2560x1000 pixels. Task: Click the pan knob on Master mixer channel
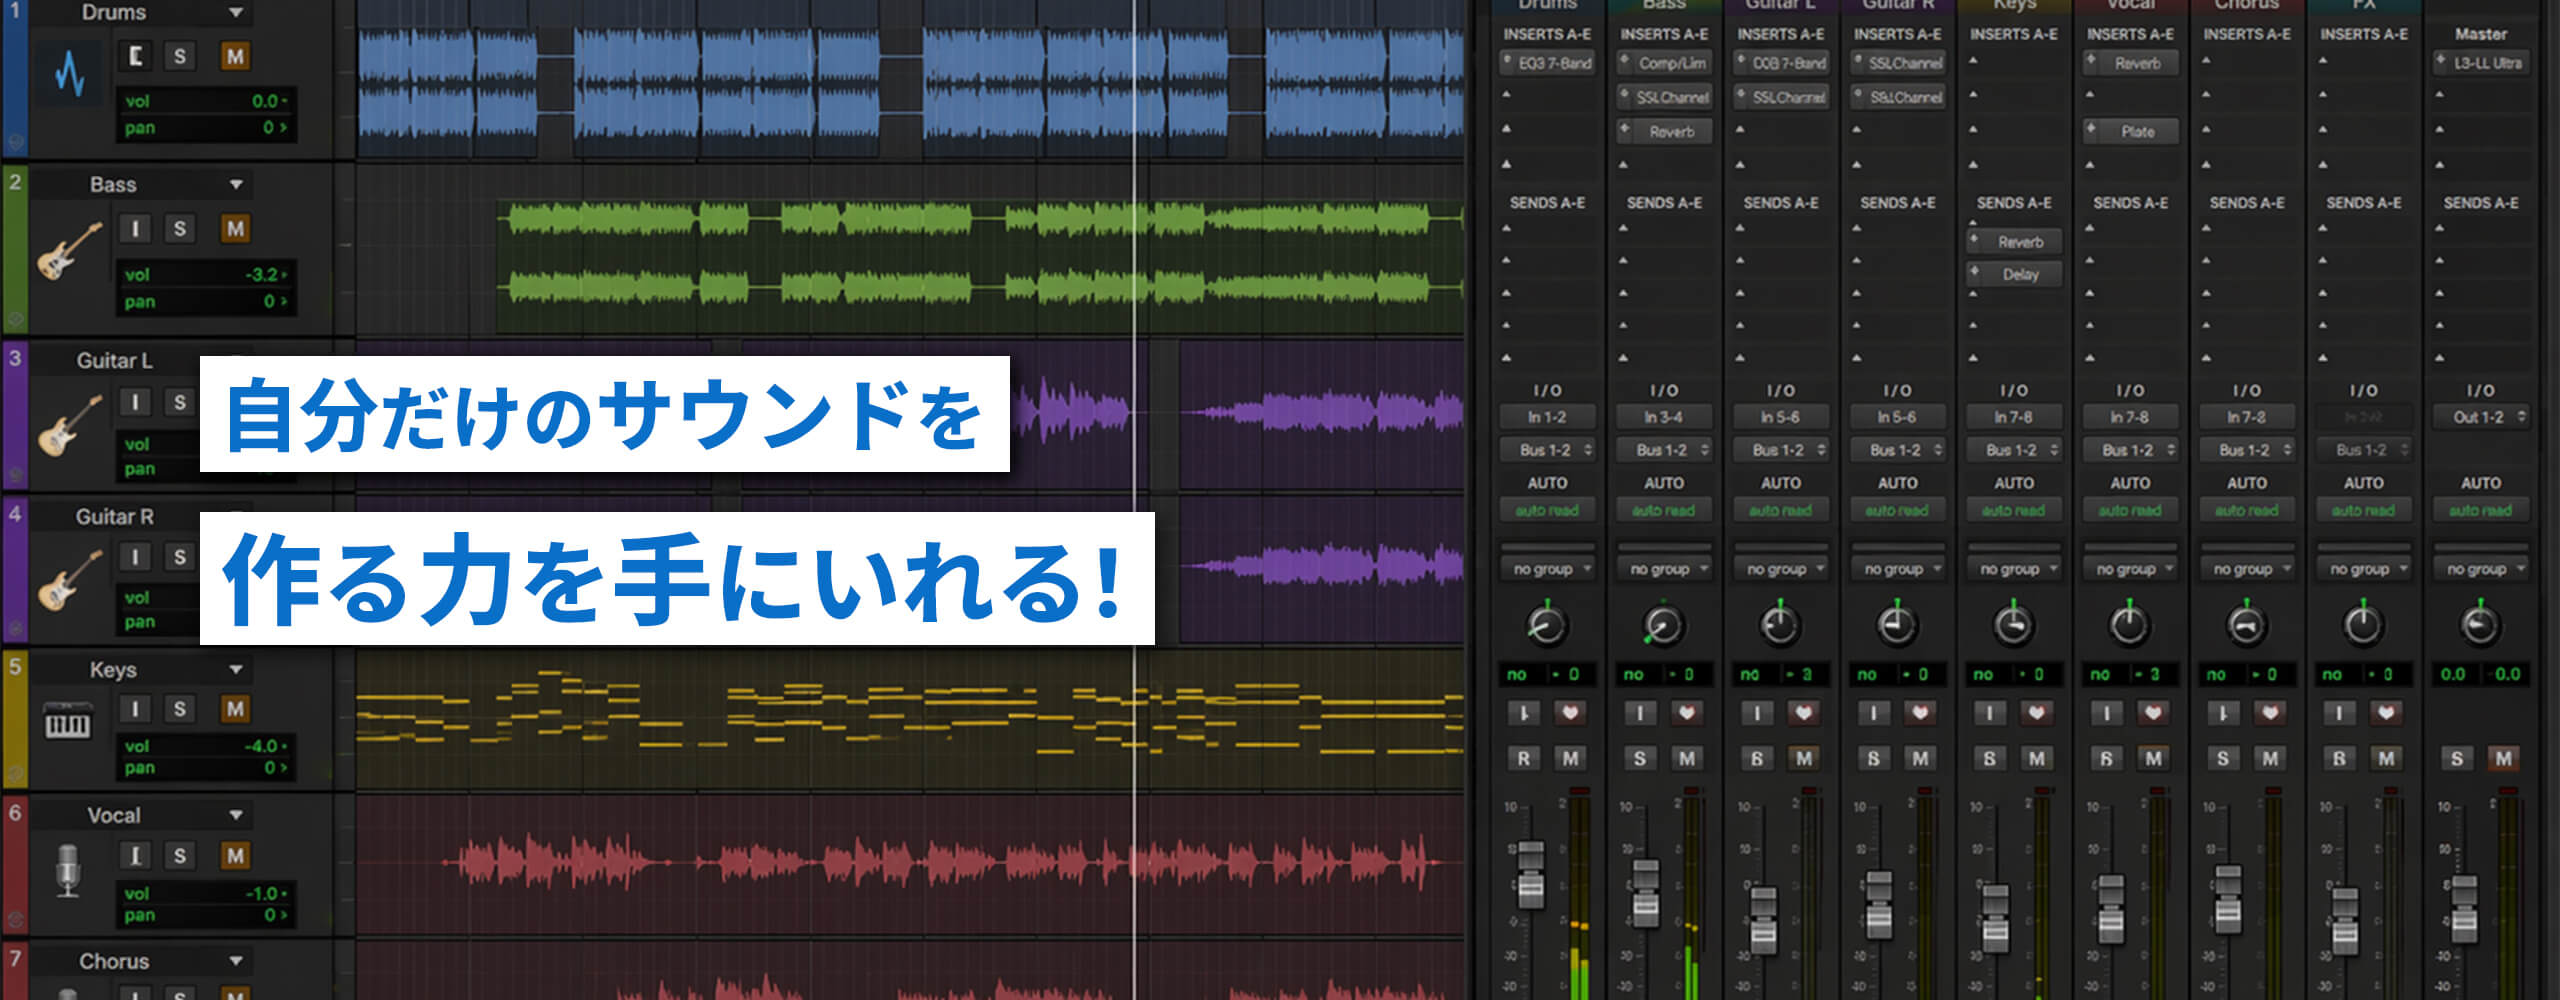click(2479, 626)
